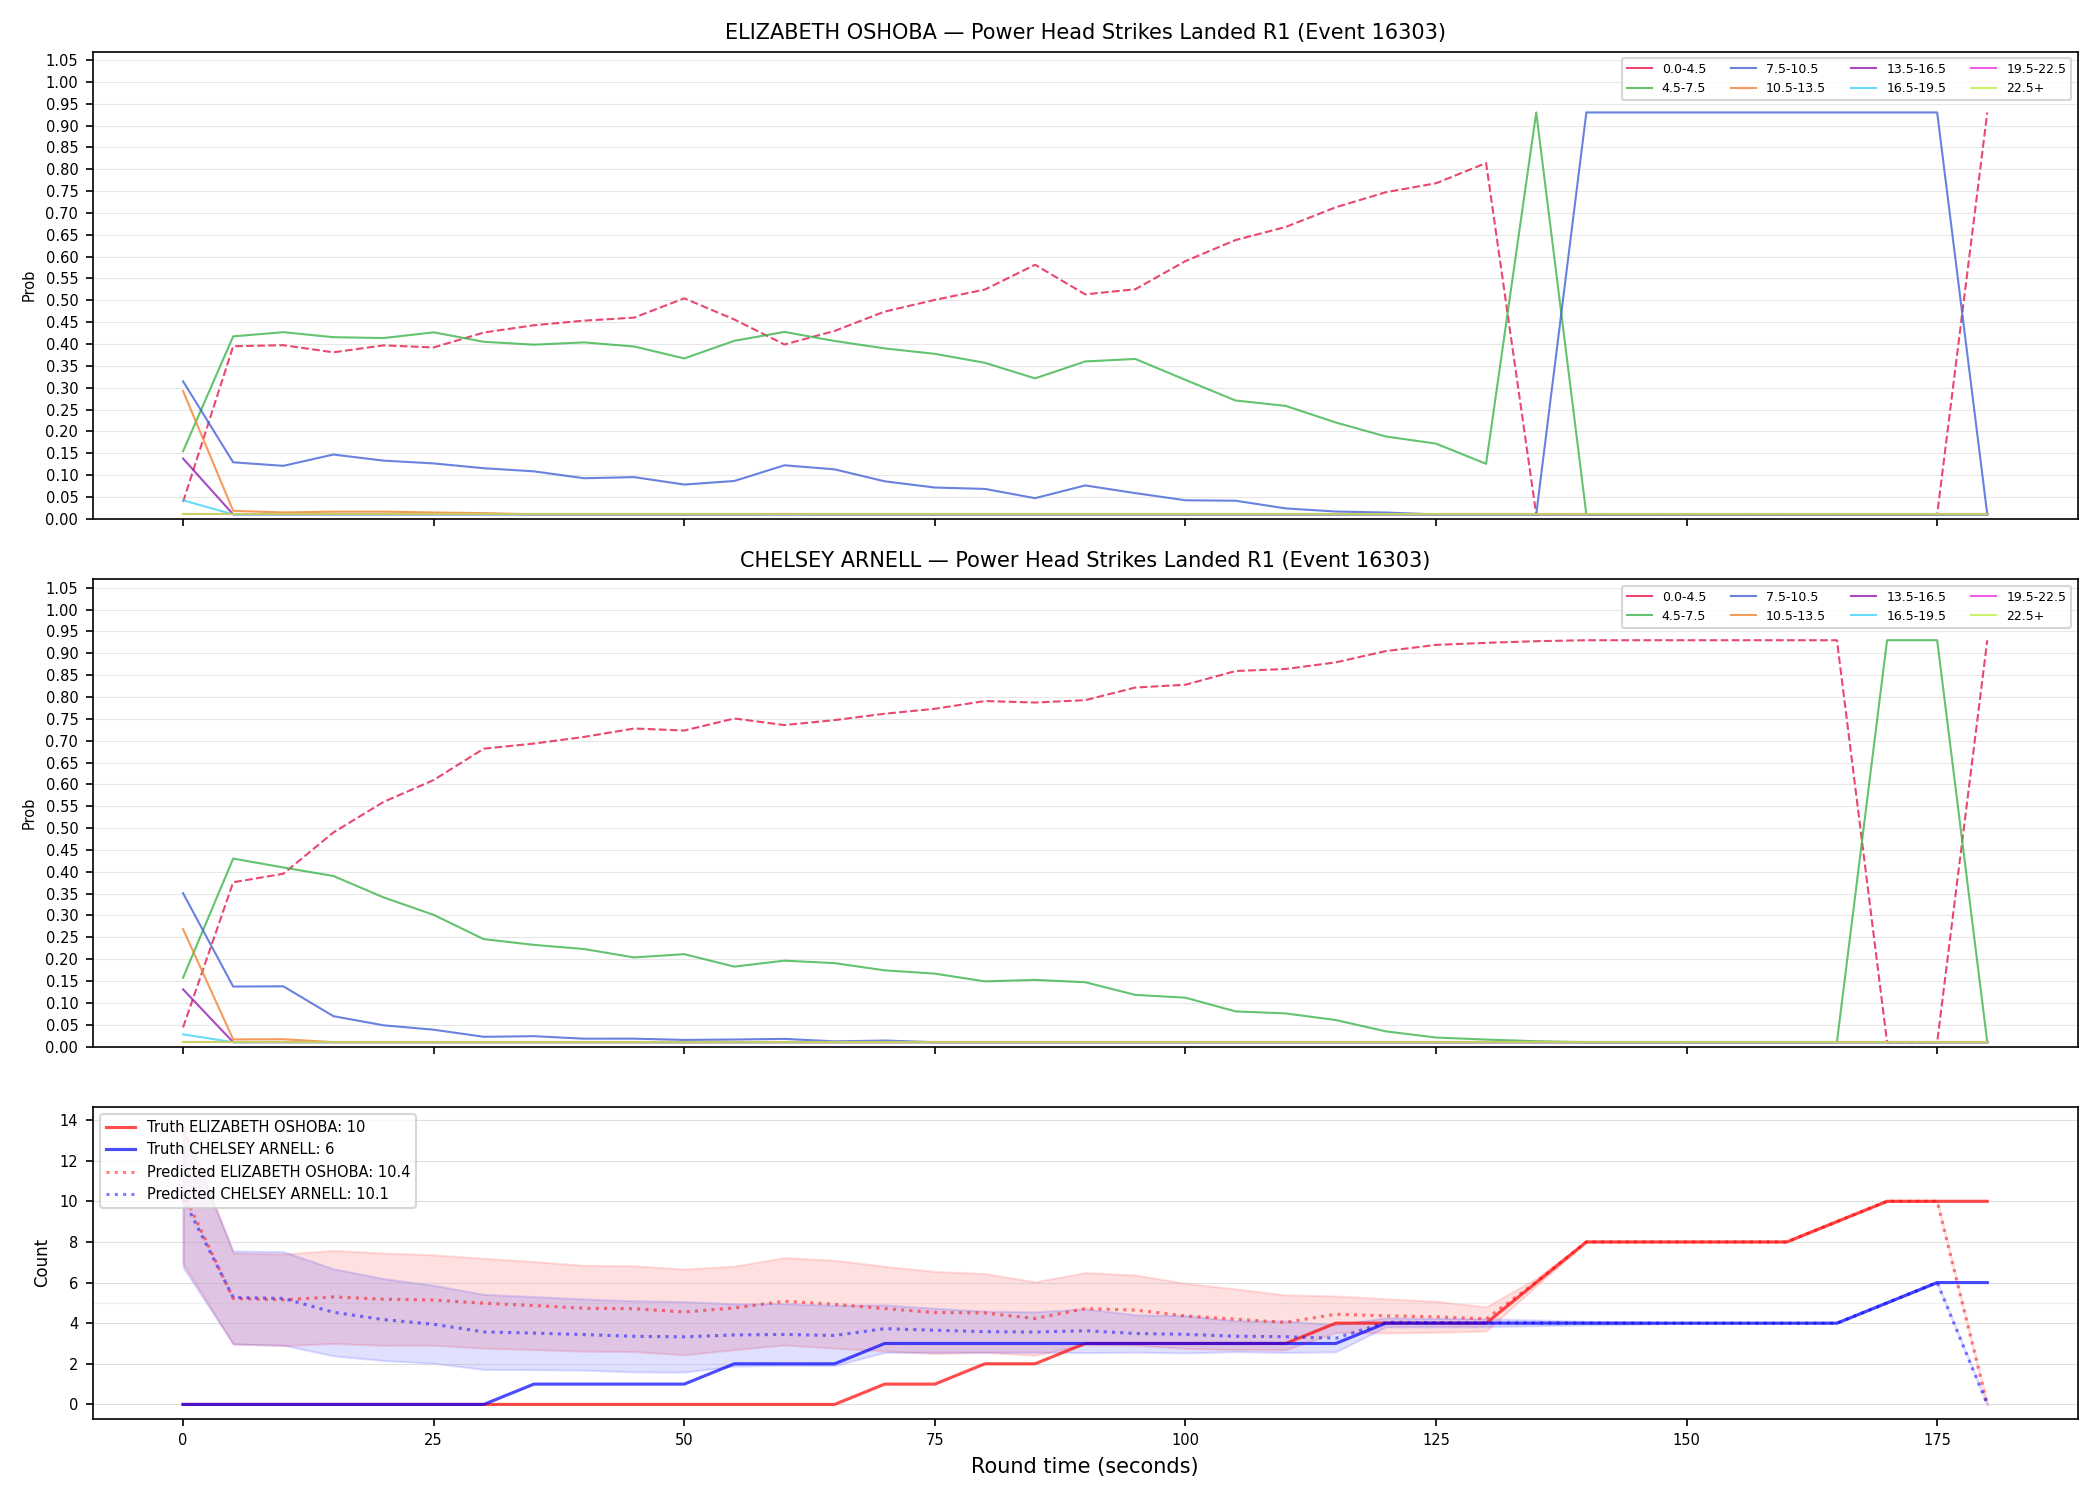Click the 0.50 tick label on the Arnell chart
Image resolution: width=2100 pixels, height=1500 pixels.
click(x=62, y=828)
